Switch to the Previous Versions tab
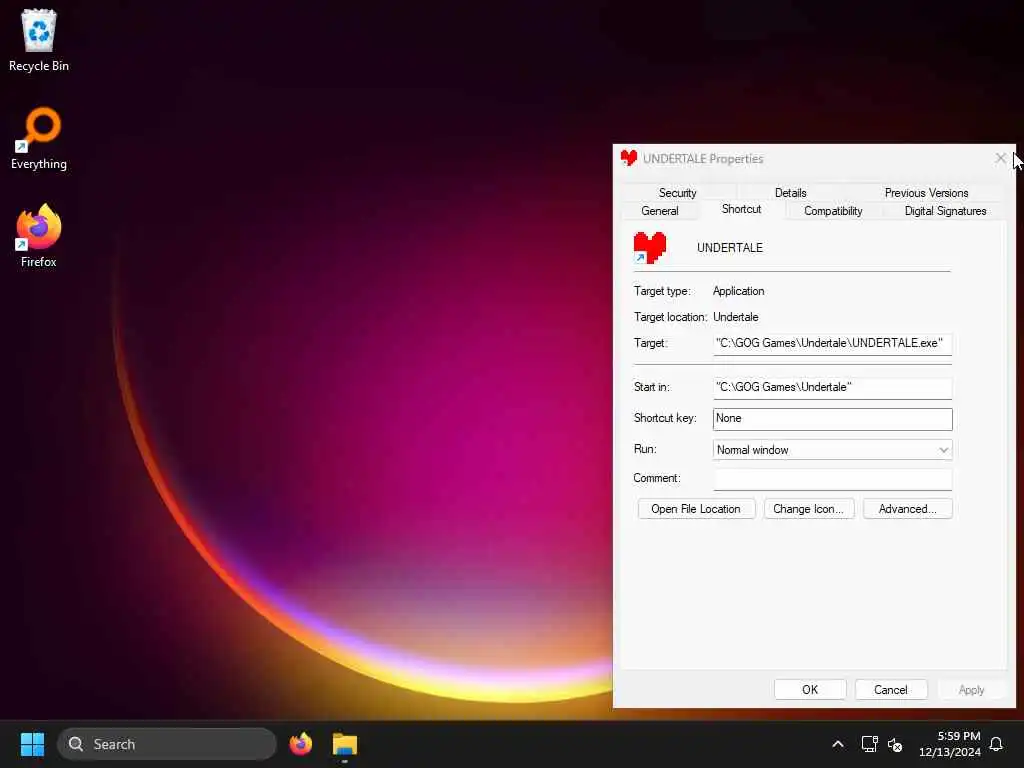The height and width of the screenshot is (768, 1024). point(926,193)
